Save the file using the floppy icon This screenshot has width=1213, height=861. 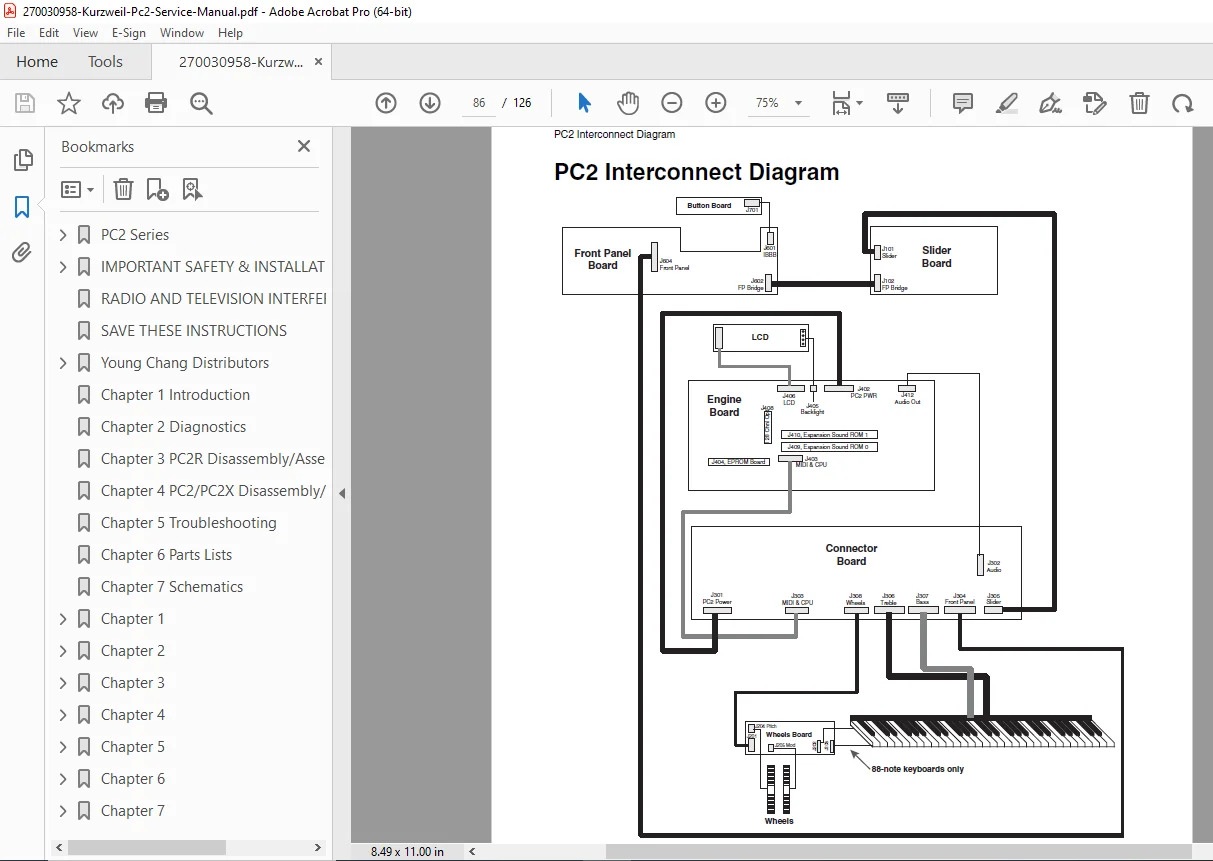tap(25, 103)
